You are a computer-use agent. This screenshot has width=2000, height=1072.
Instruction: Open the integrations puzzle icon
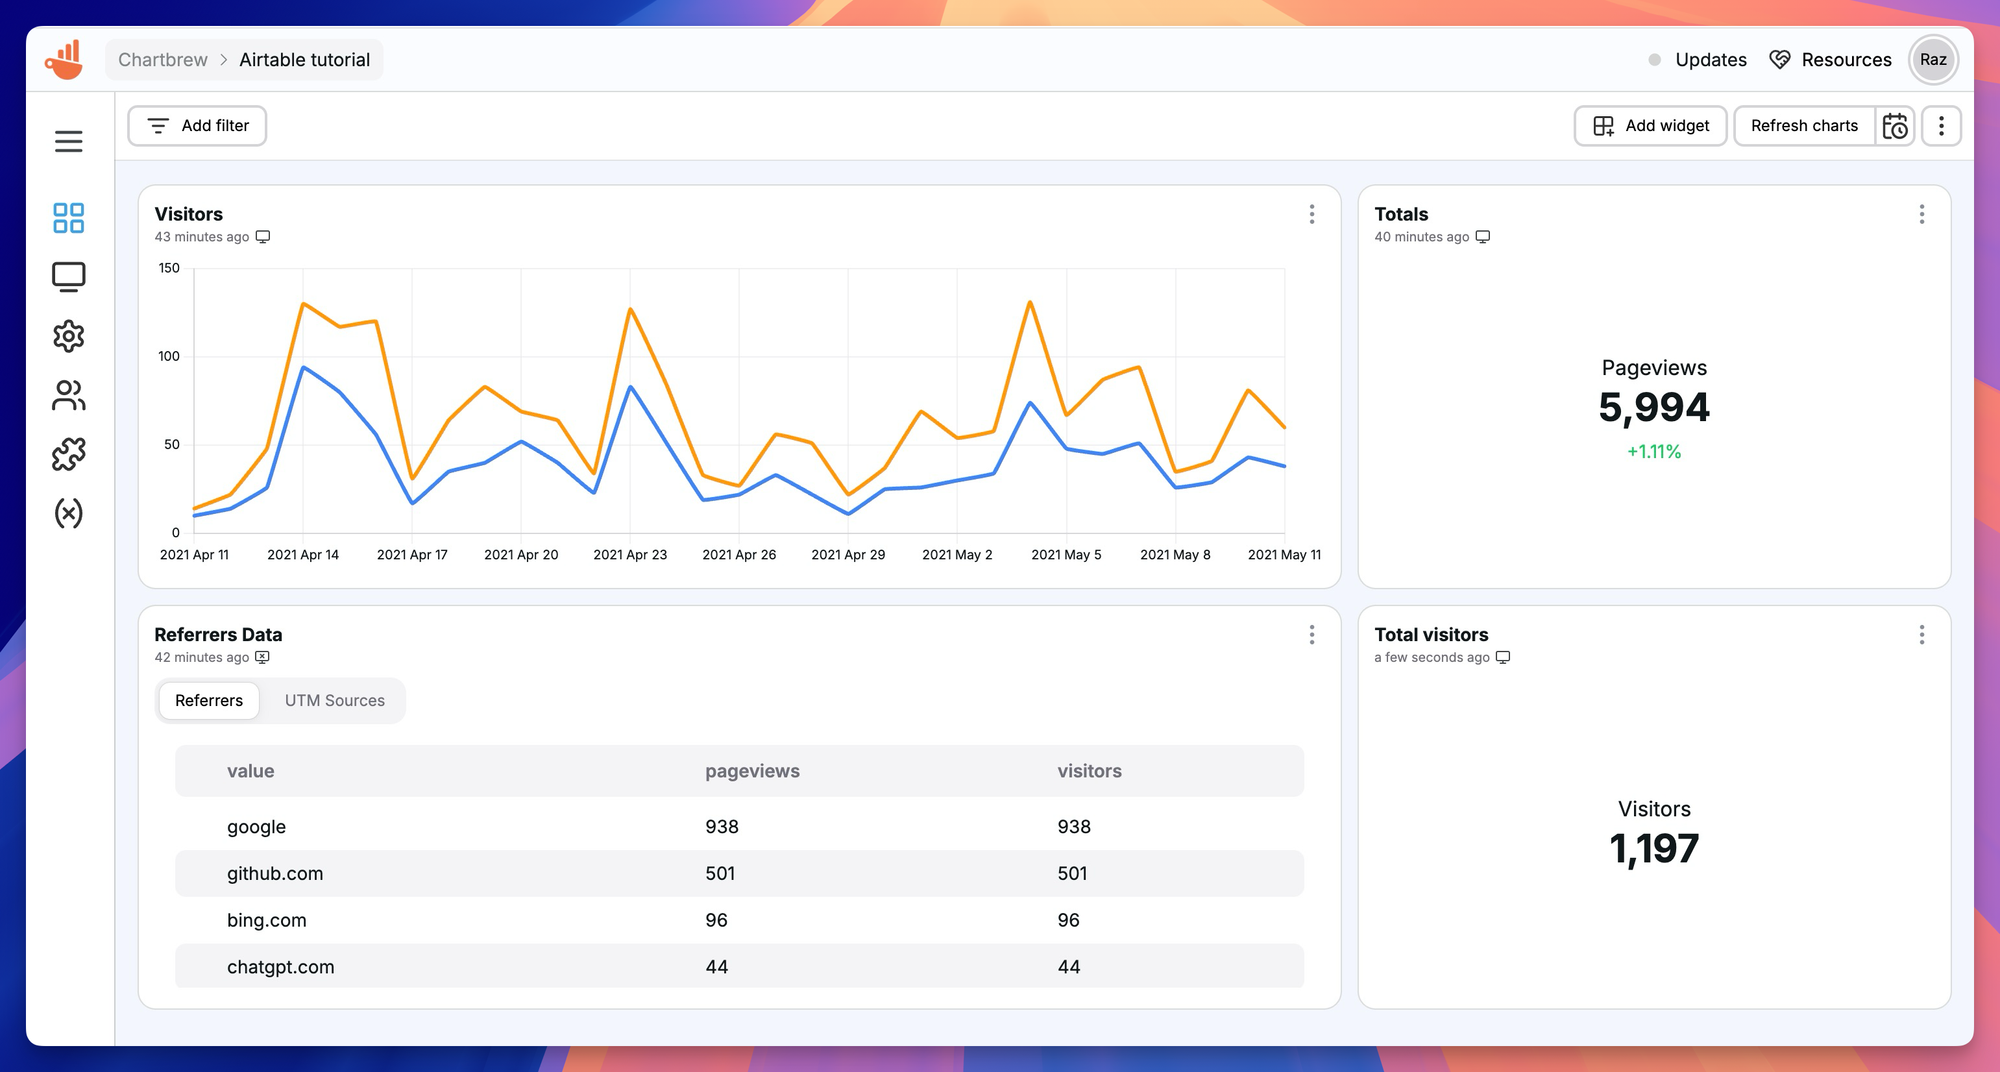coord(69,454)
